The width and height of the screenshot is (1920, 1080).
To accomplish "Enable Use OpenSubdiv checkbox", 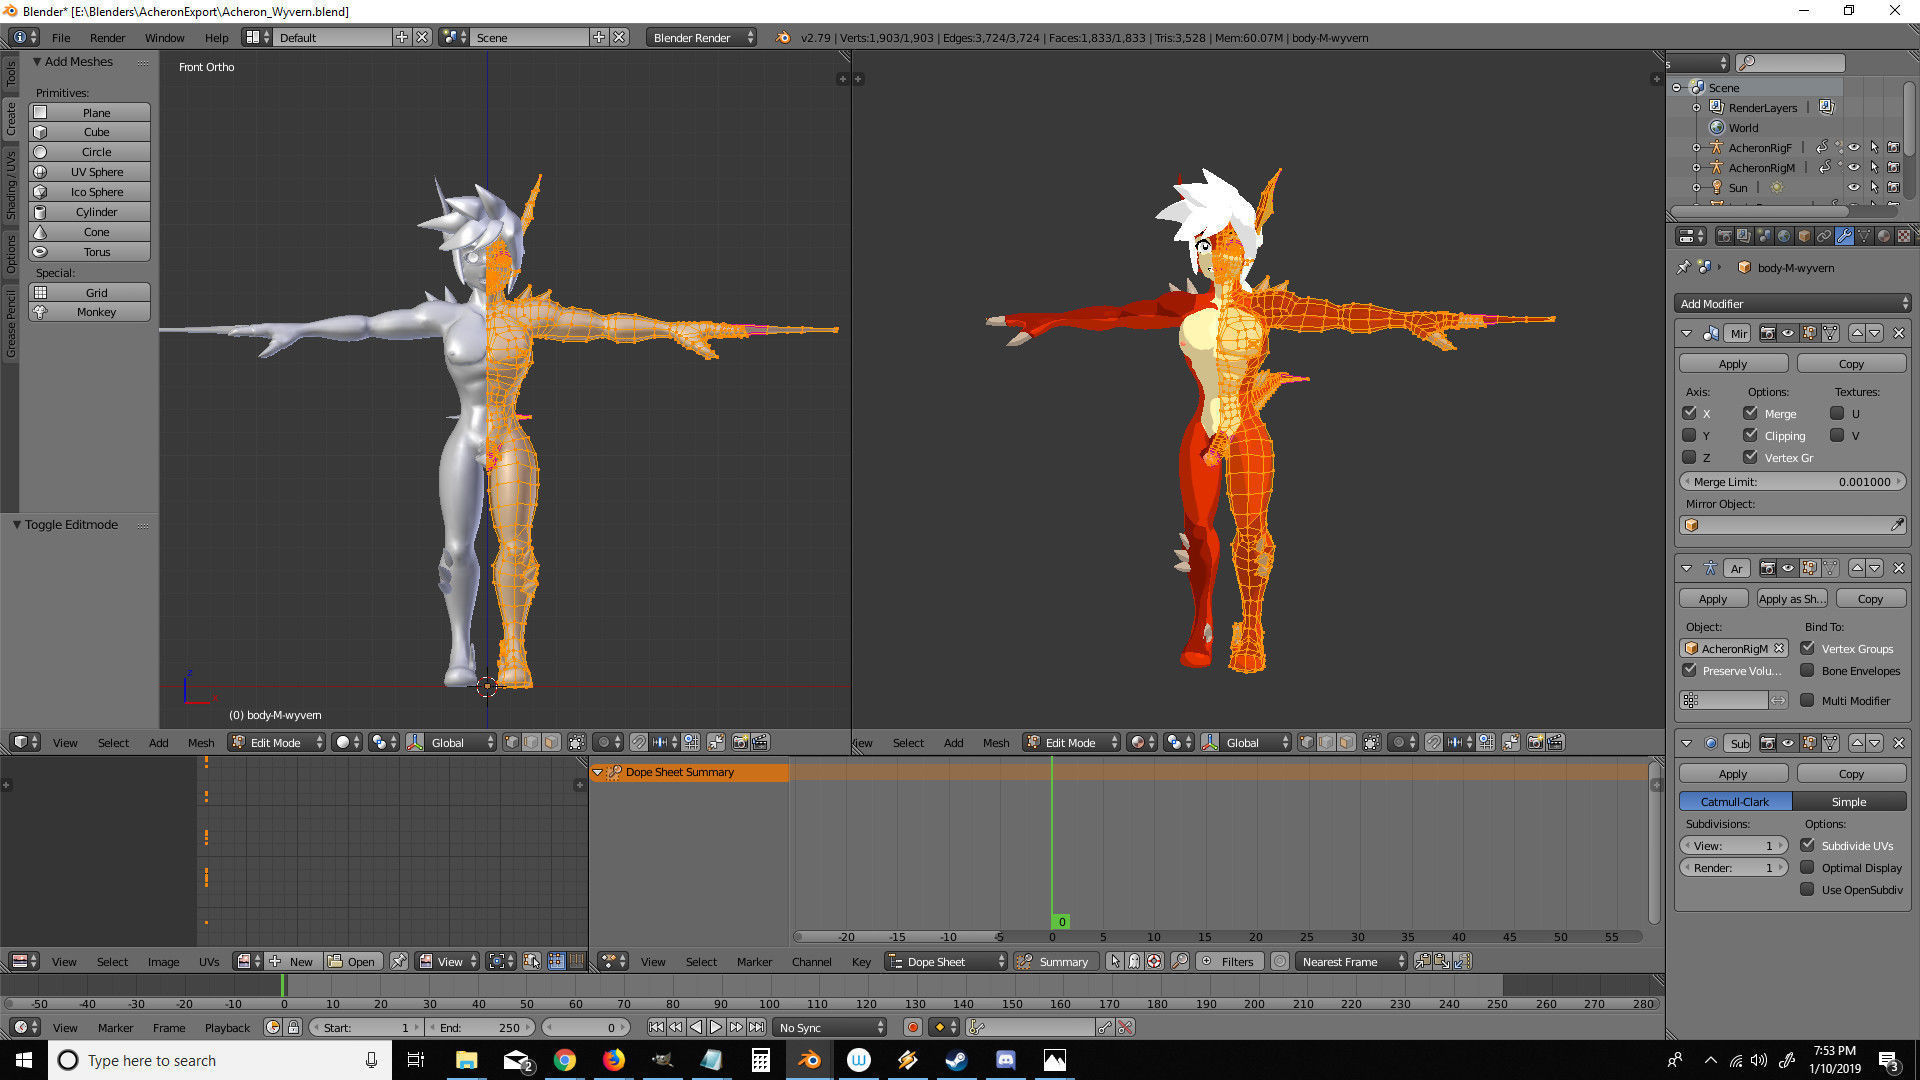I will (1807, 889).
